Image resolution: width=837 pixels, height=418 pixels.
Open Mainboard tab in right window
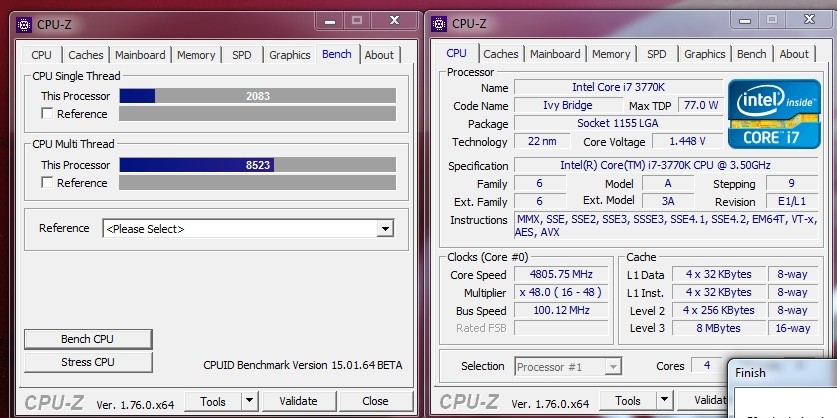click(x=555, y=54)
